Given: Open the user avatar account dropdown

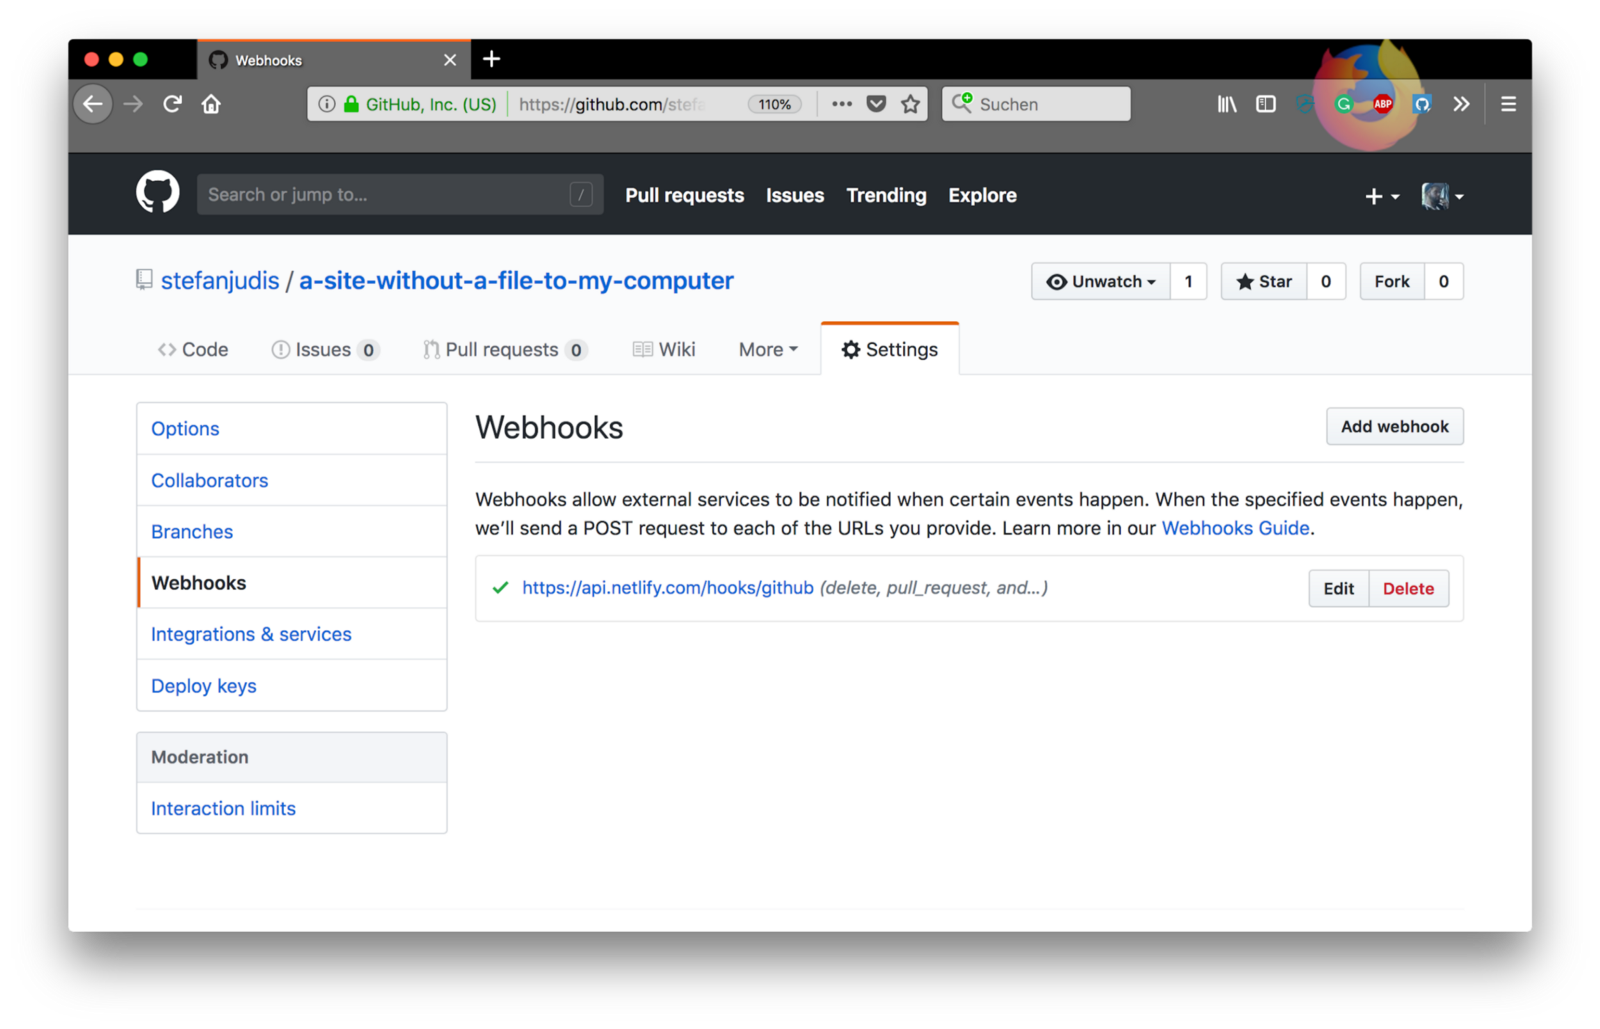Looking at the screenshot, I should (x=1442, y=197).
